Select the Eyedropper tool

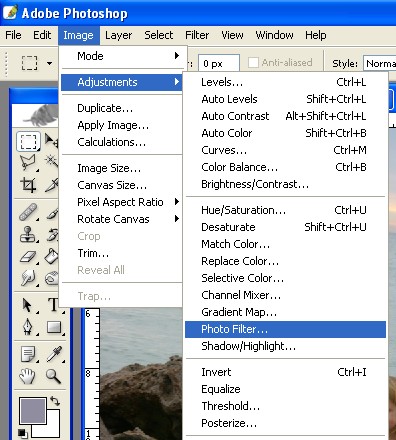(54, 354)
